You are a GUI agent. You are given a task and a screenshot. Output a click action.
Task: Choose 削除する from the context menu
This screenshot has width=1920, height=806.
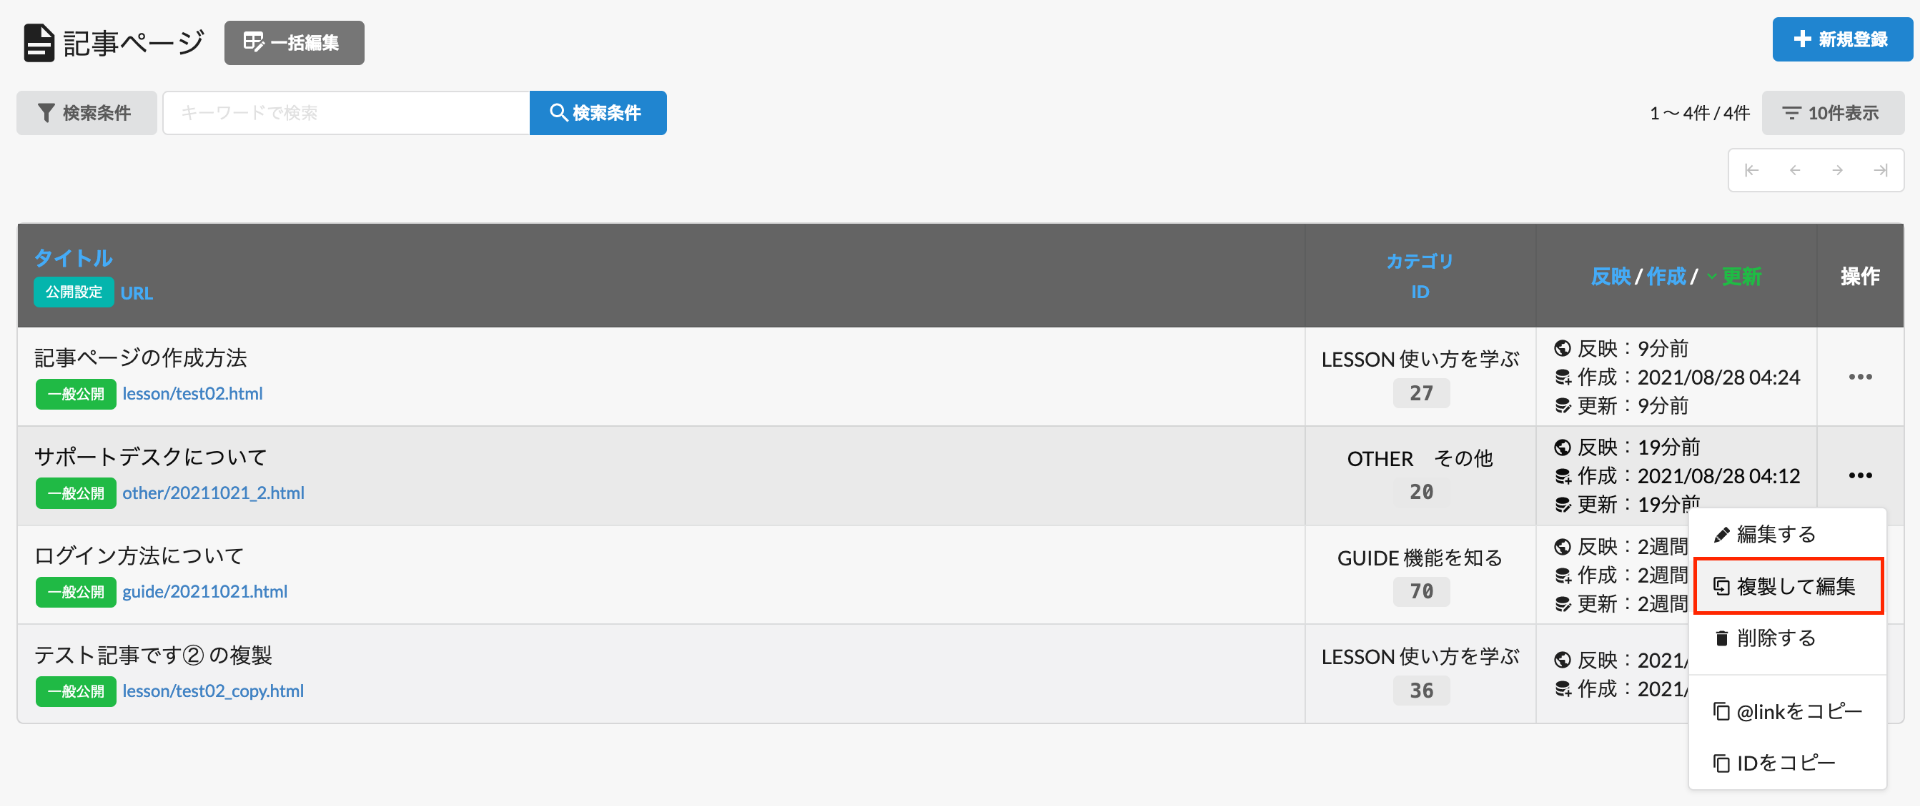tap(1776, 638)
